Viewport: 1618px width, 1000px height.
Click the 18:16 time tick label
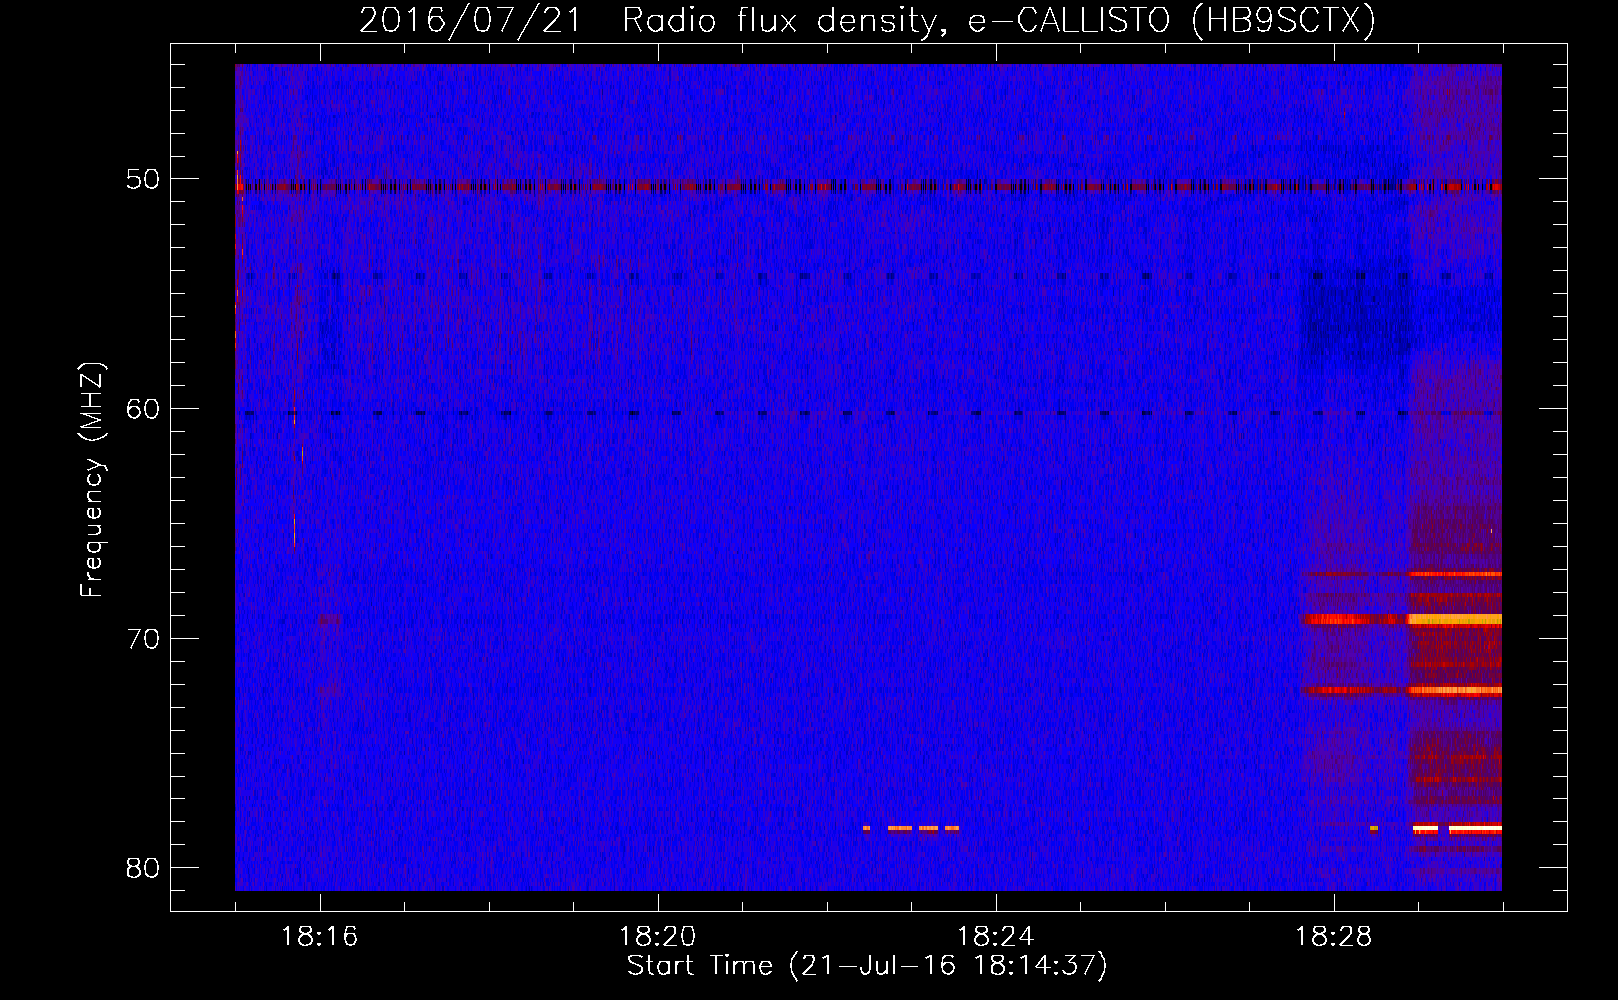click(x=320, y=937)
